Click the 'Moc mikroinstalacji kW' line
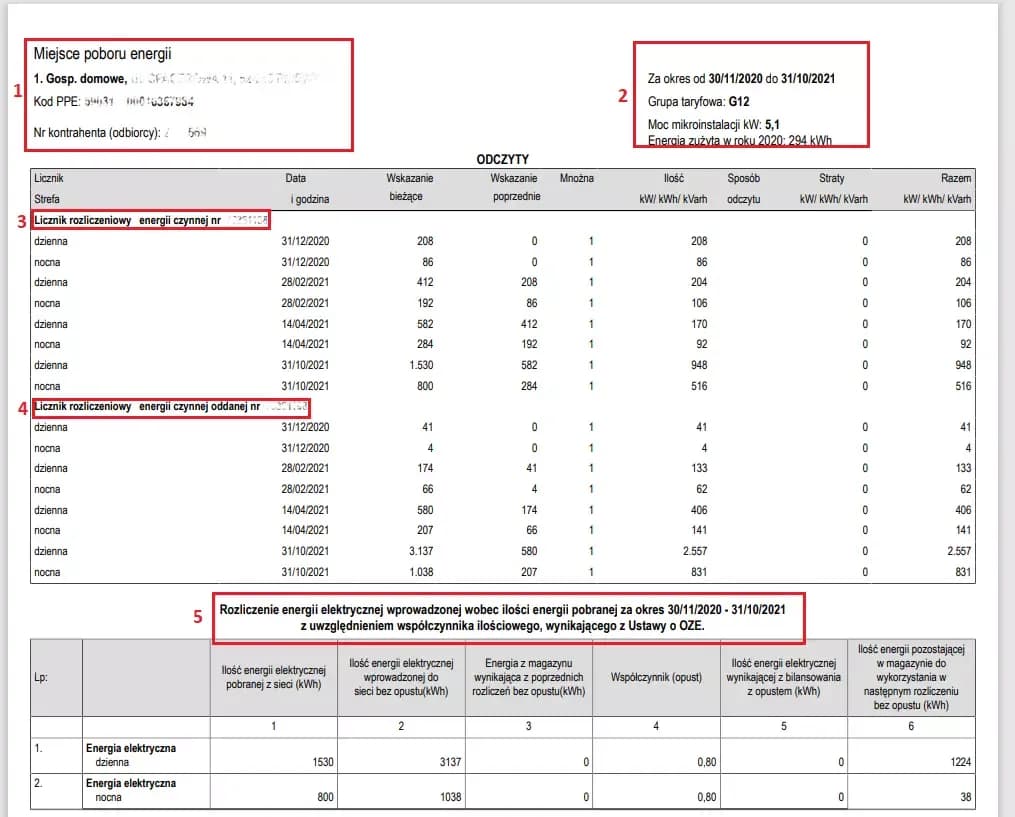The image size is (1015, 817). pos(713,125)
